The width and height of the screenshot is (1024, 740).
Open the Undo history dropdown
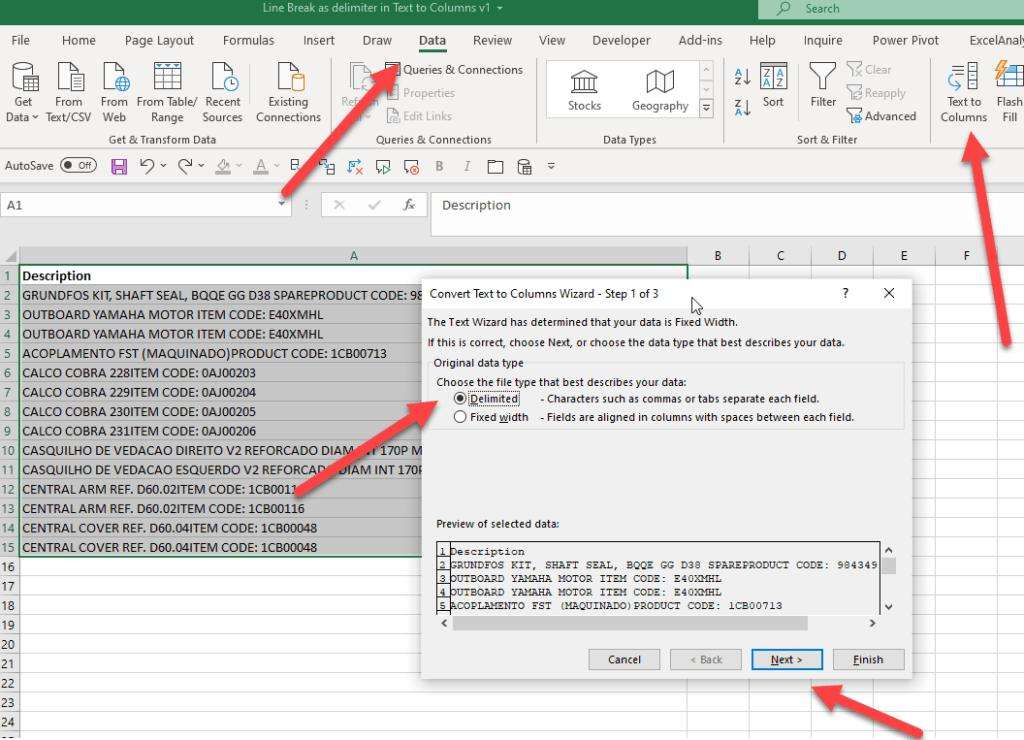[x=163, y=166]
